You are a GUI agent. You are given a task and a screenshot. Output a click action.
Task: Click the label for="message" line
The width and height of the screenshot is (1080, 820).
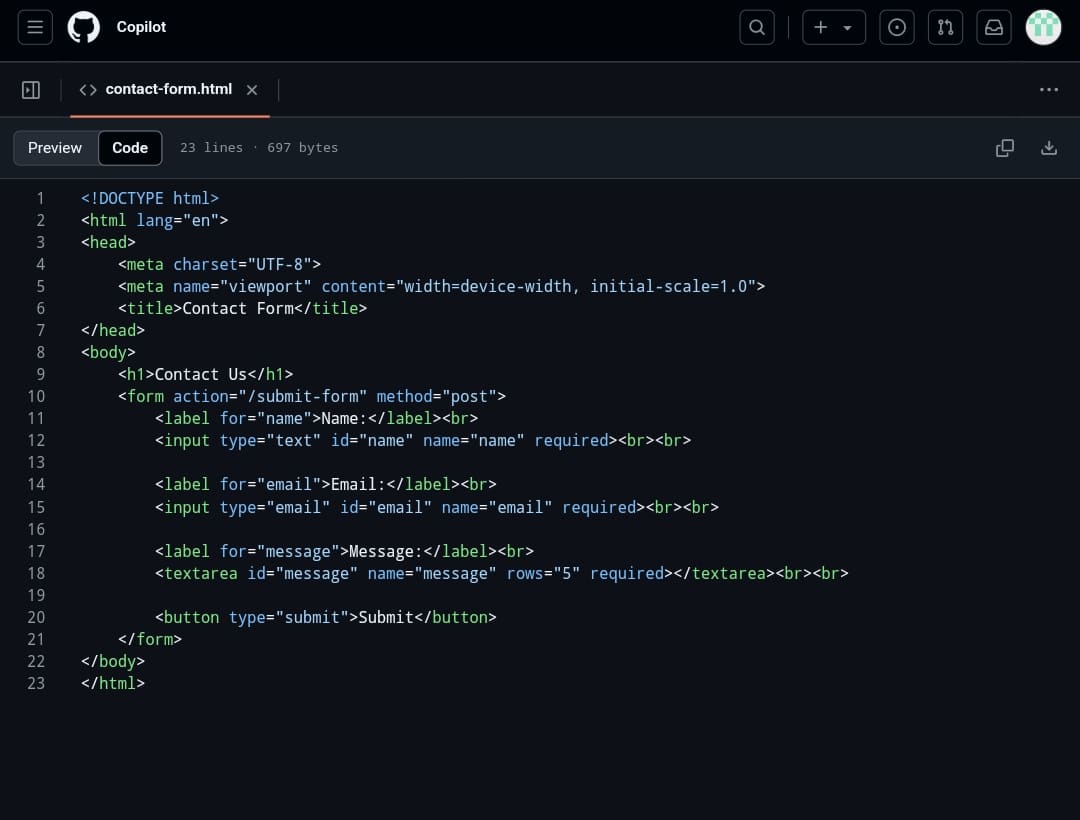pos(344,551)
